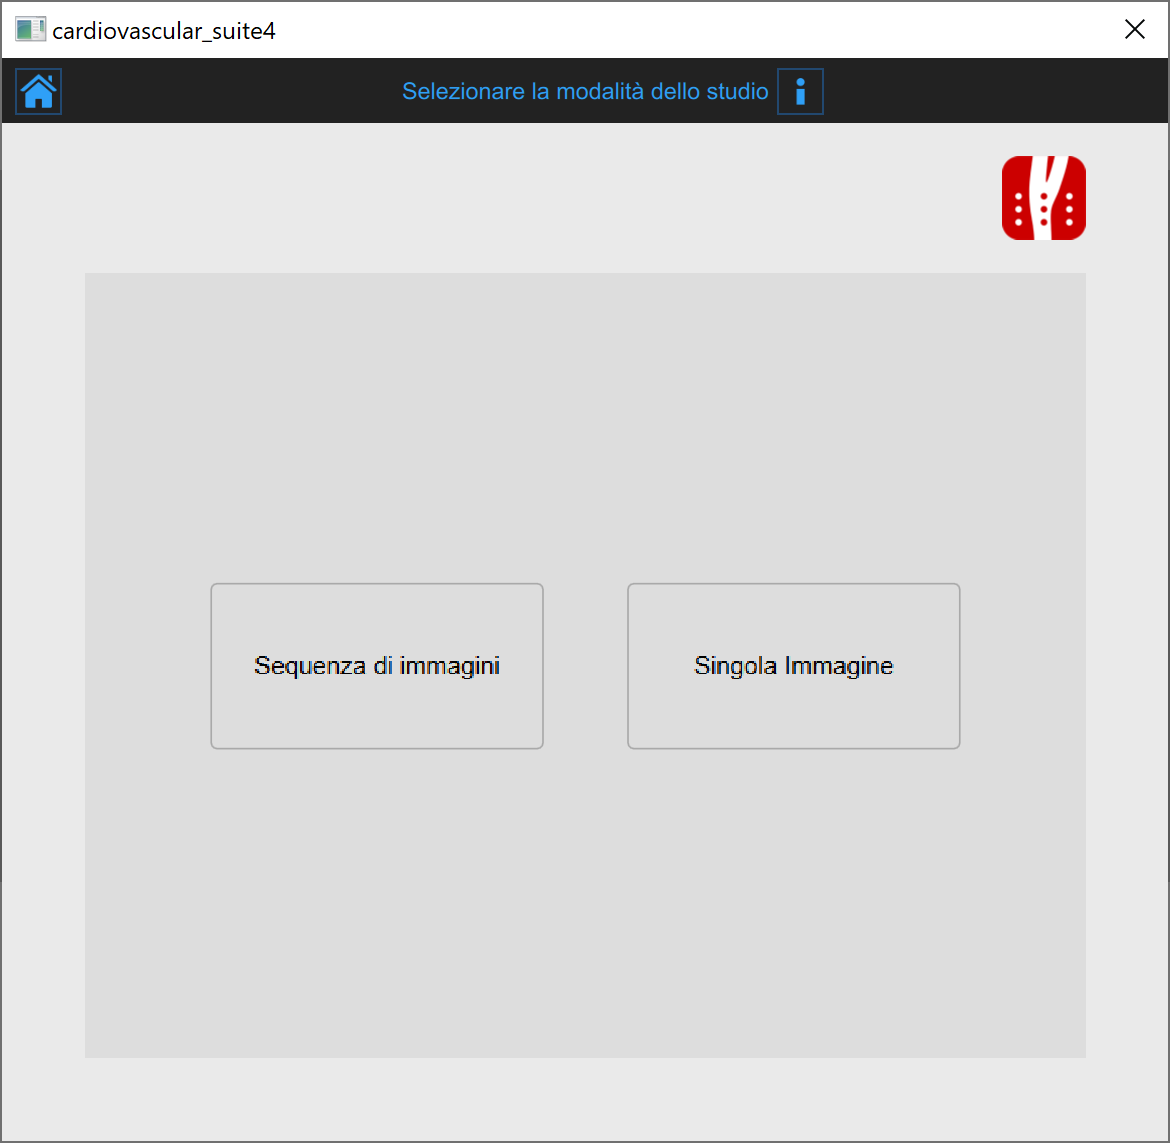Click the blue Home icon
This screenshot has height=1143, width=1170.
point(39,92)
